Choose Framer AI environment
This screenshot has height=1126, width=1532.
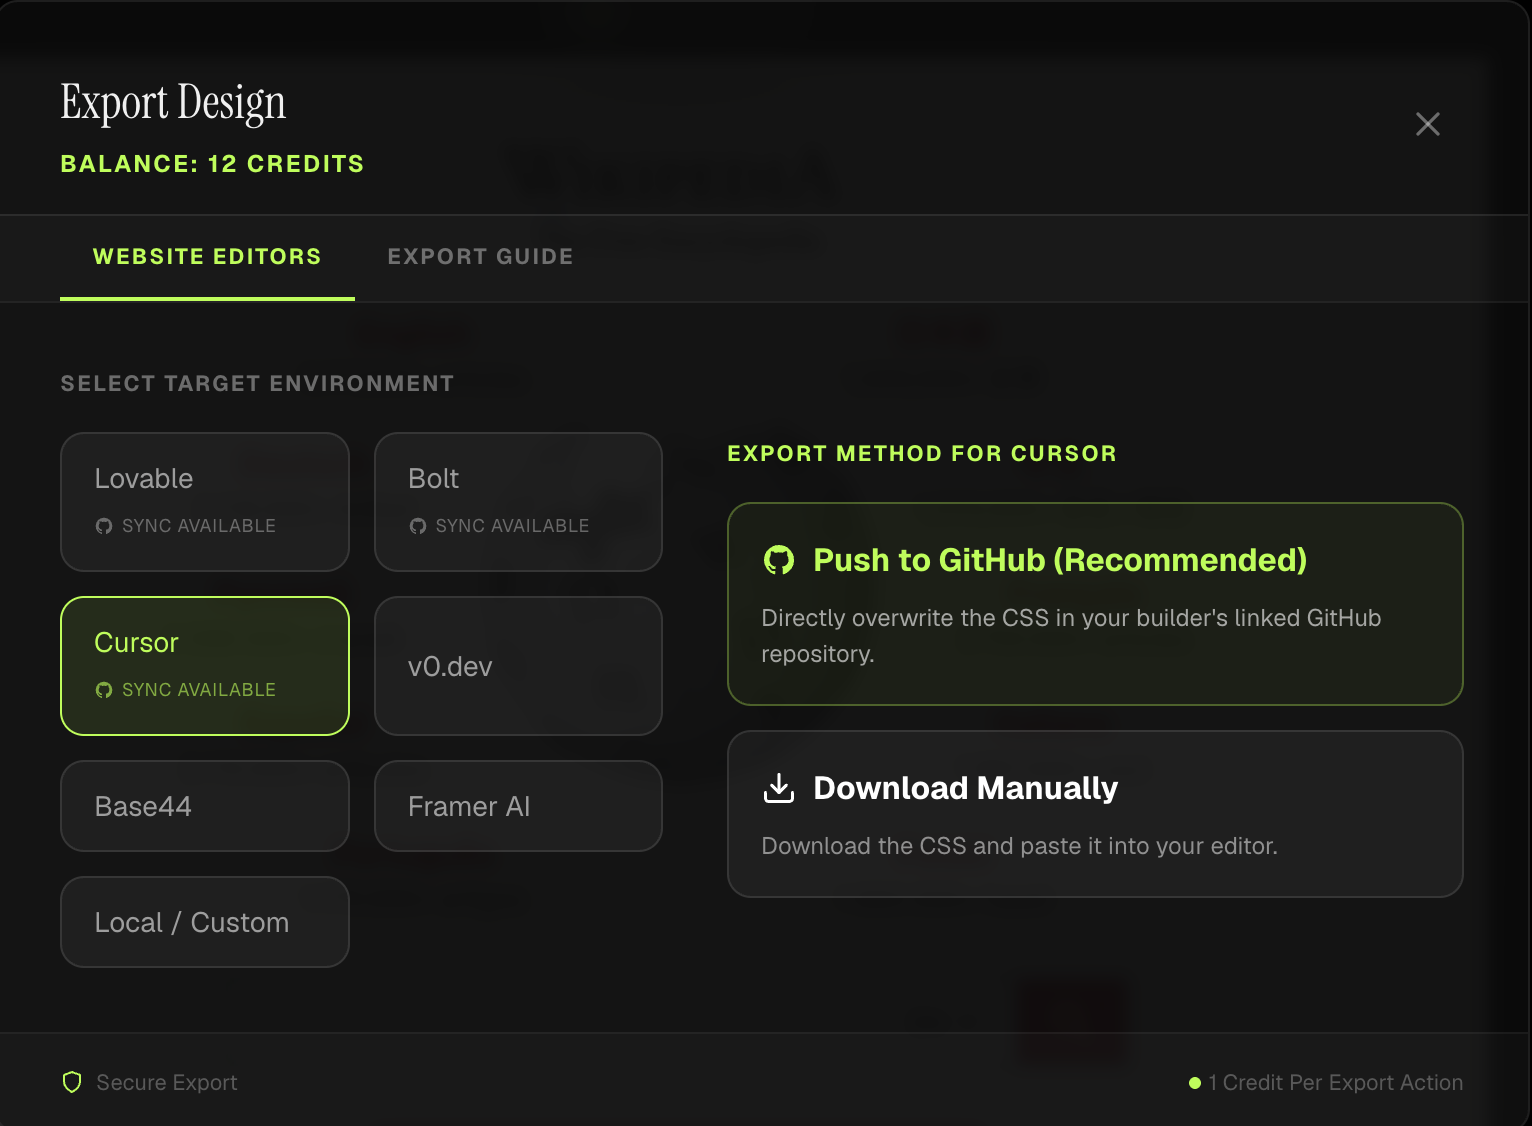click(x=518, y=806)
